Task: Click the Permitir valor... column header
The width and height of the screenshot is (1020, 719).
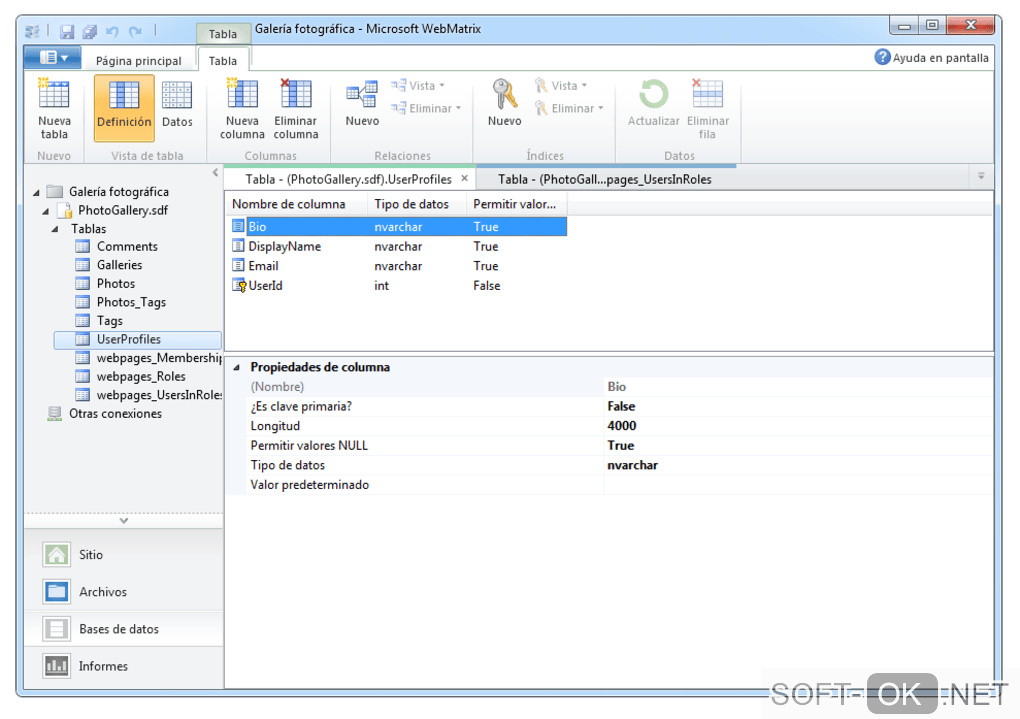Action: pos(517,204)
